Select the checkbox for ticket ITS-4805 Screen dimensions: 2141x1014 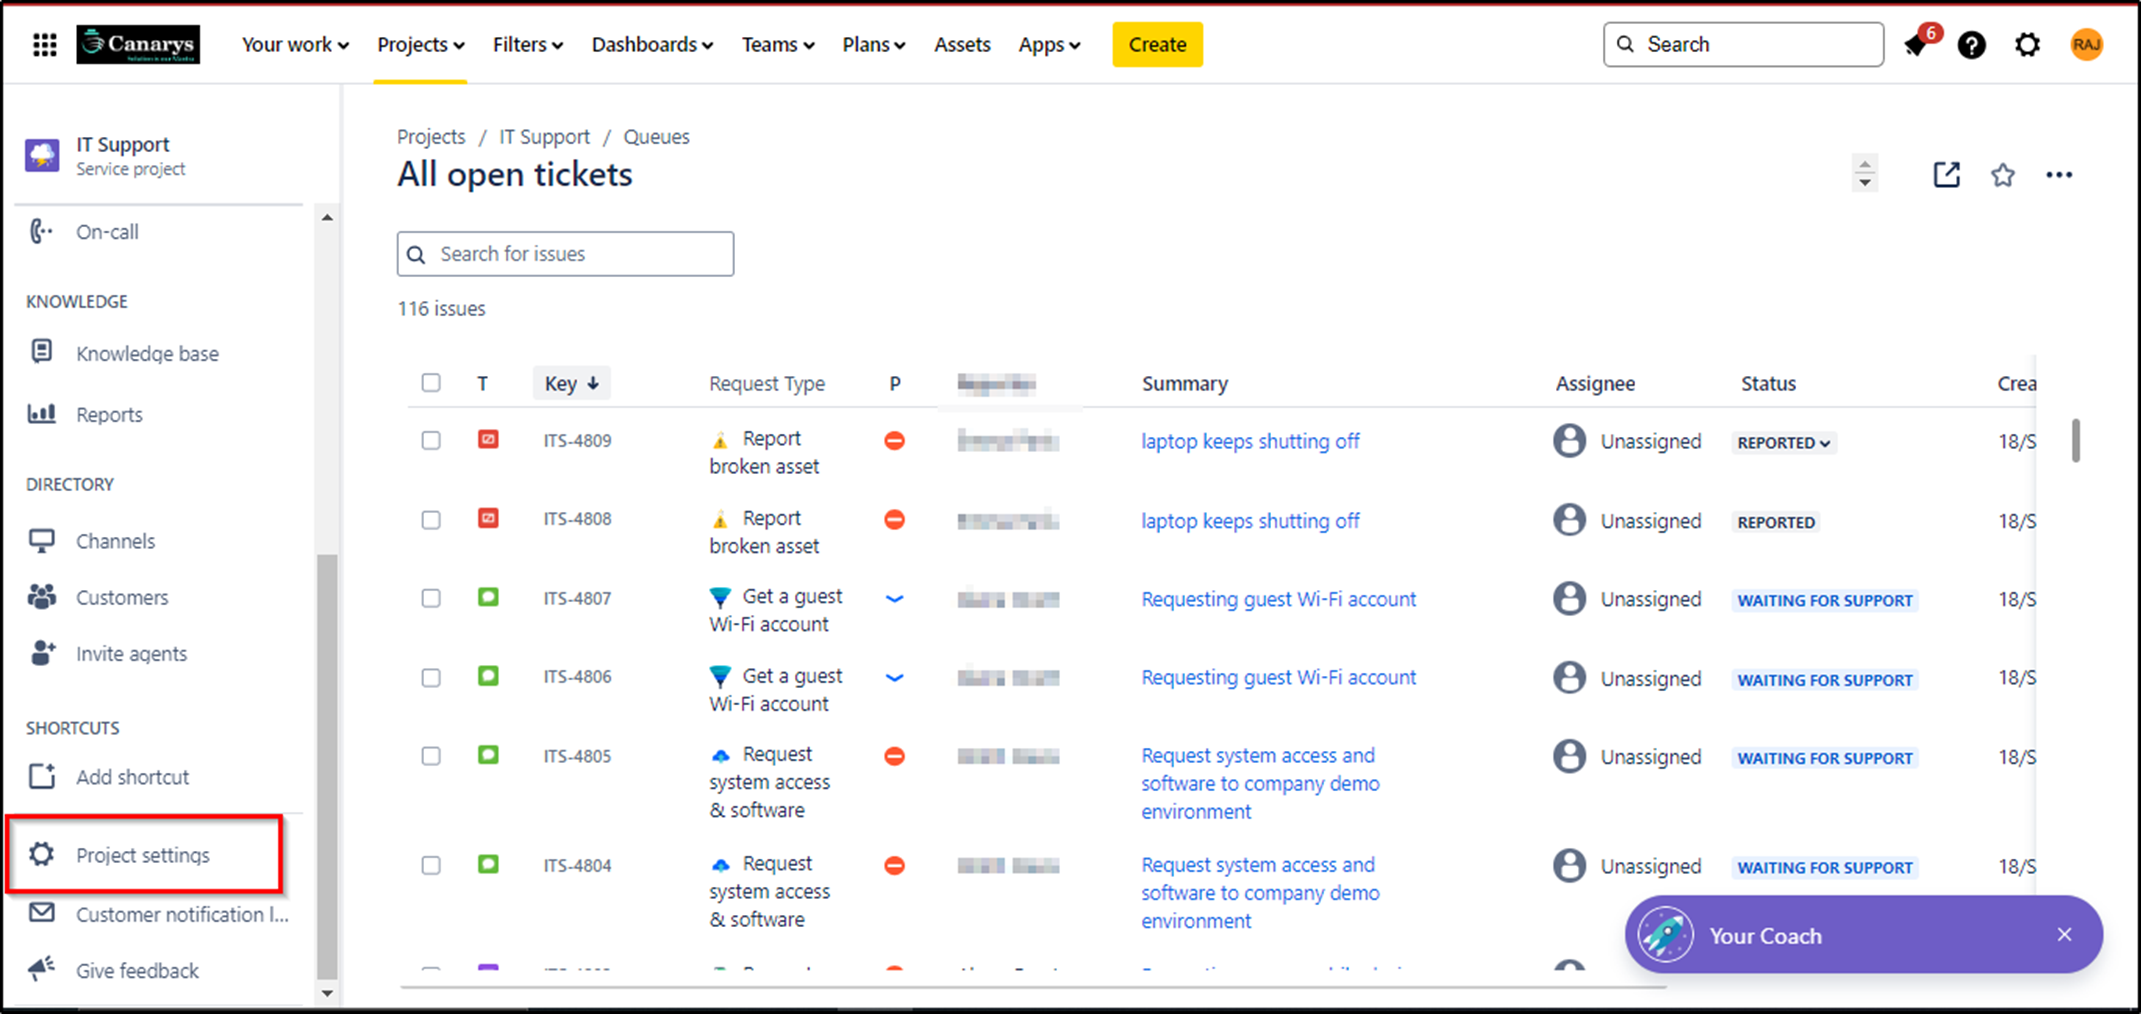pyautogui.click(x=431, y=756)
